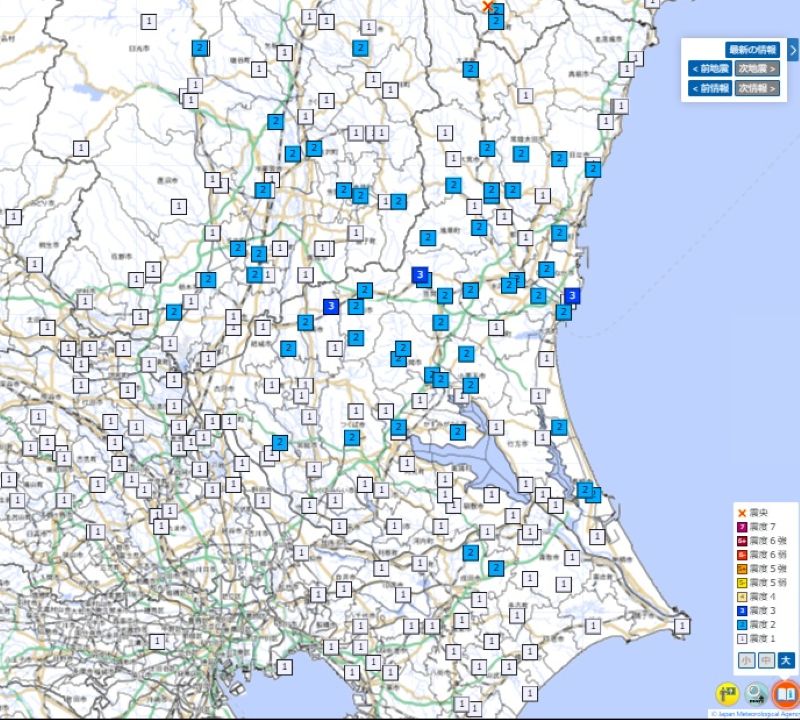The image size is (800, 720).
Task: Select the 大 (large) marker size
Action: click(x=786, y=660)
